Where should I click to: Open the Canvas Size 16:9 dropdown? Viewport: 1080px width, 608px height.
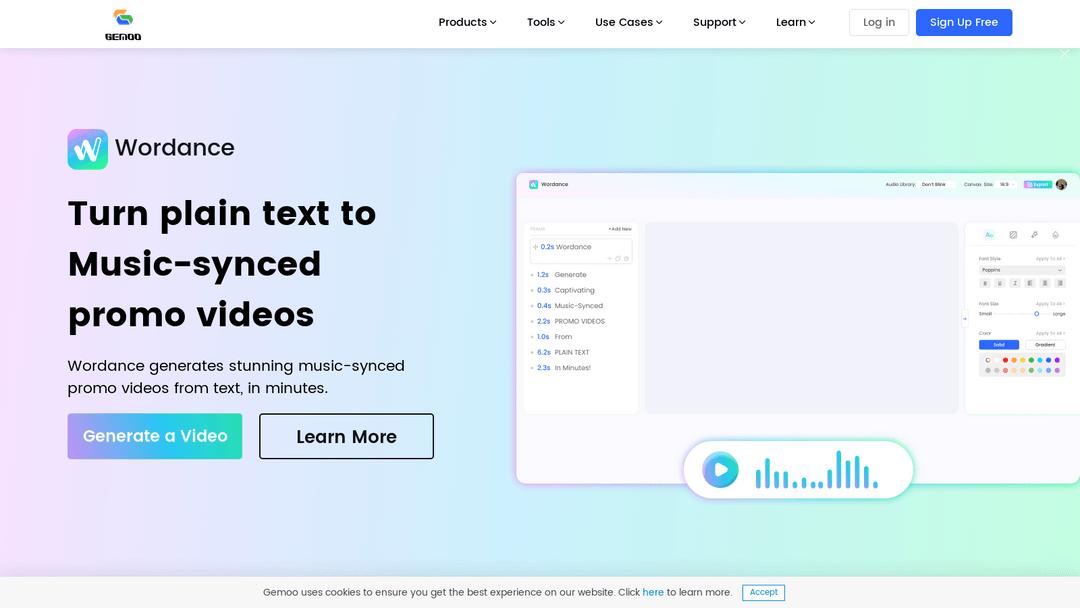[1008, 185]
